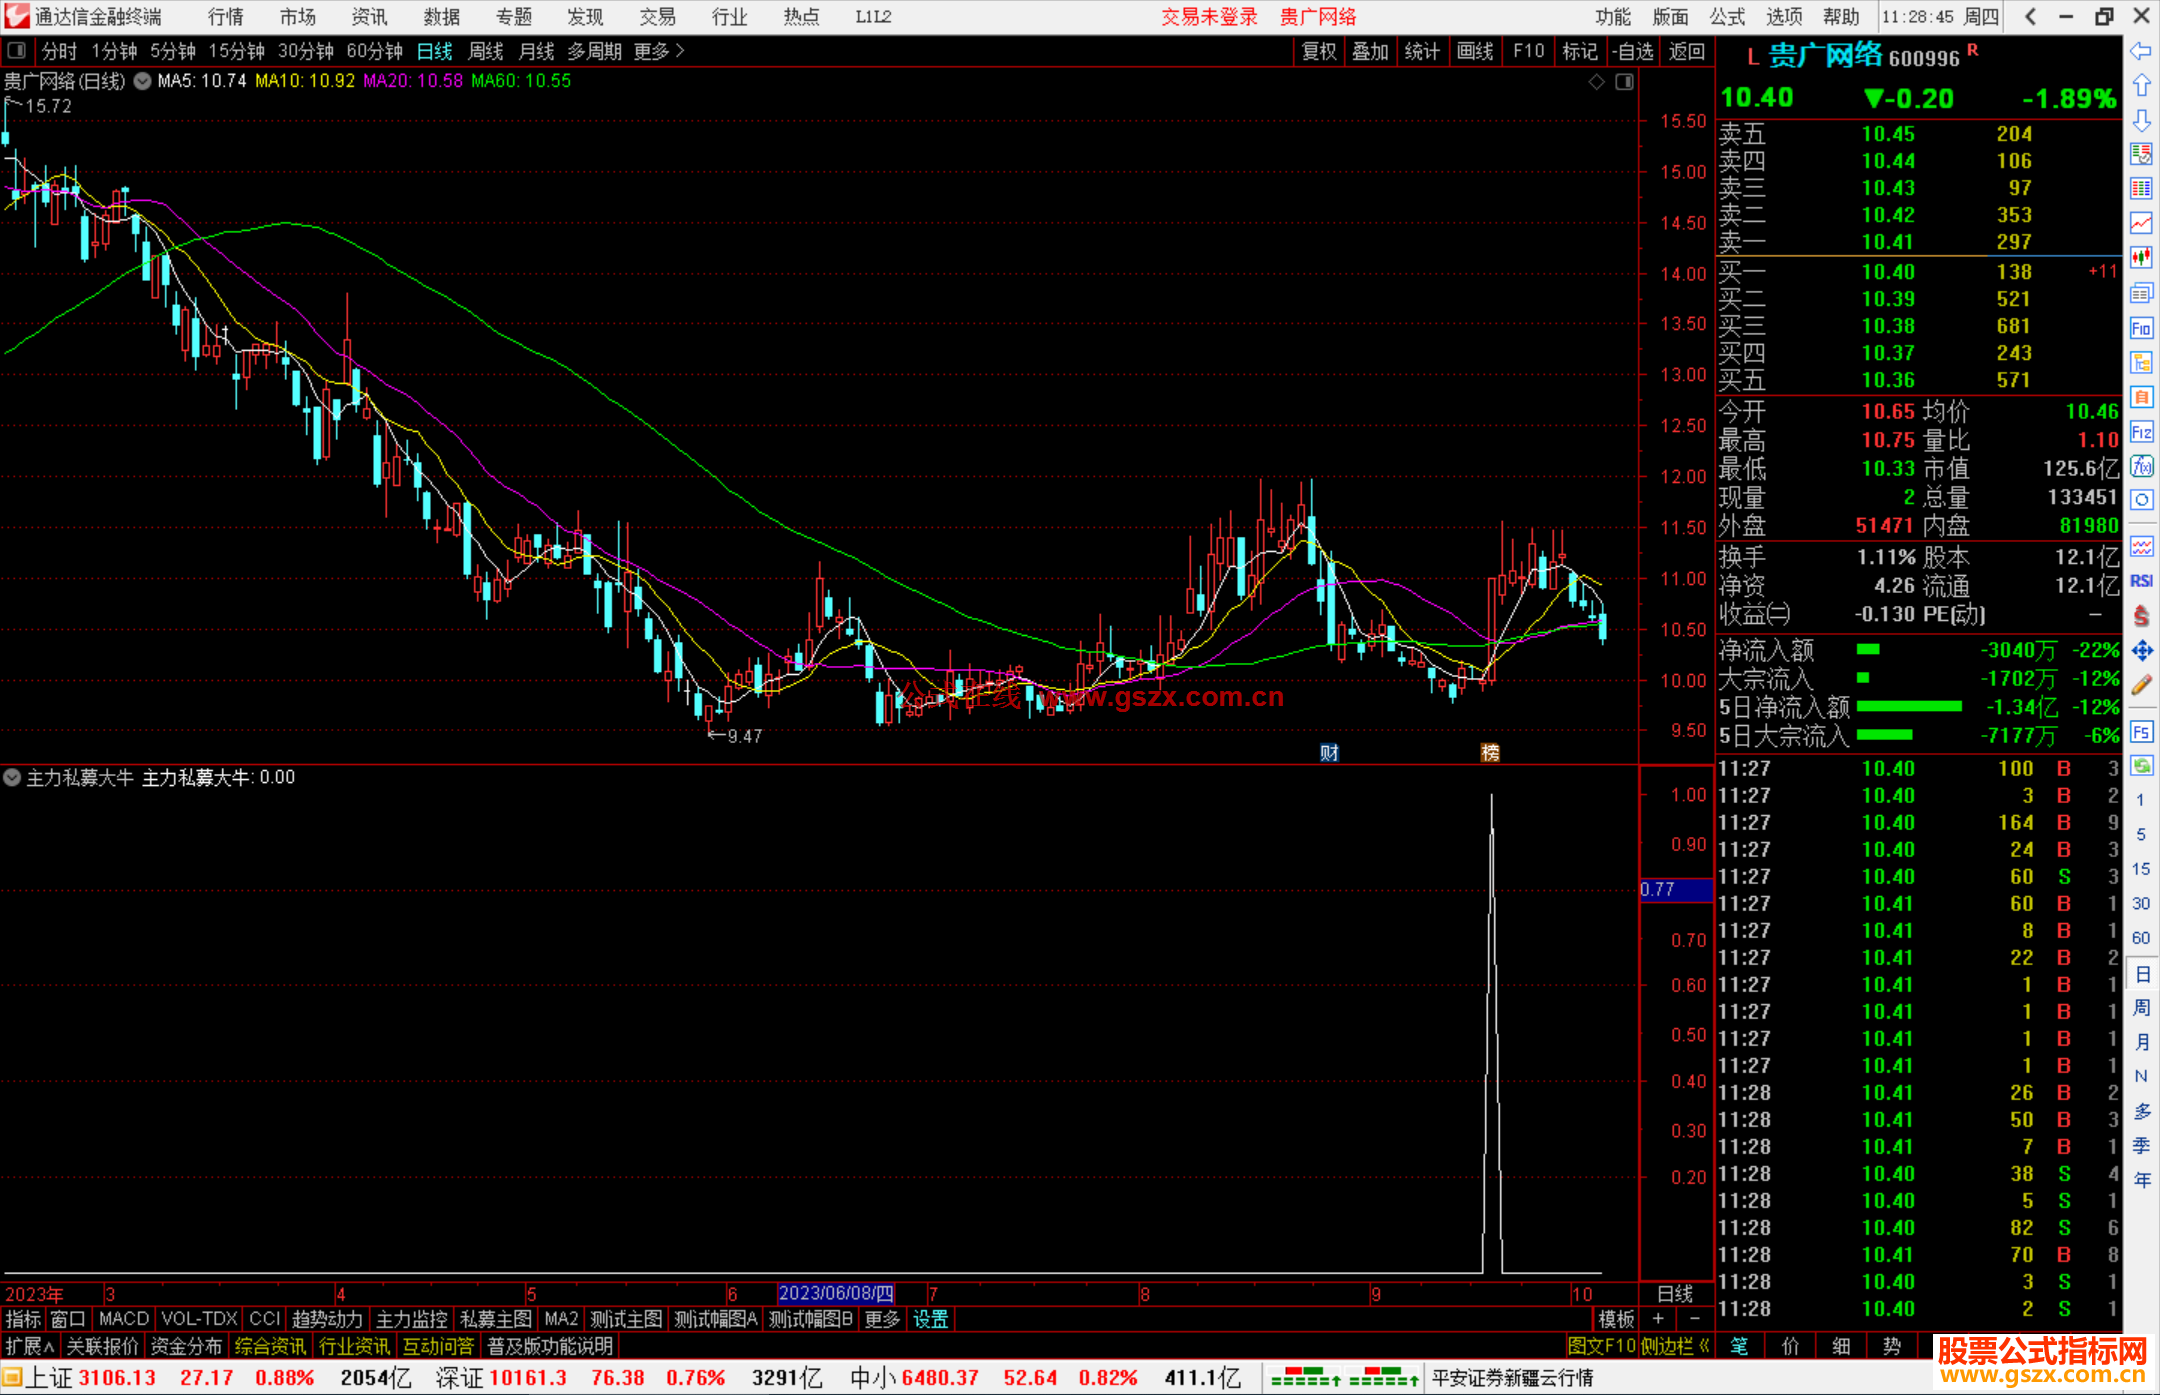The image size is (2160, 1395).
Task: Select the pencil drawing tool icon
Action: point(2141,685)
